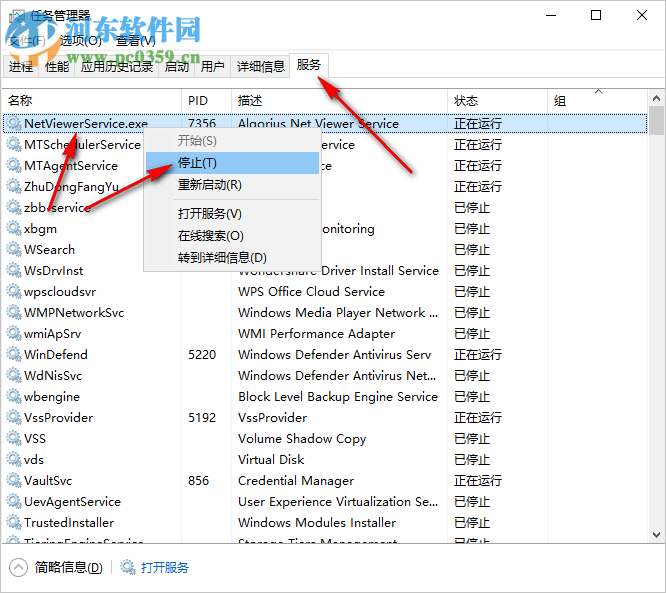Open the 详细信息 tab
666x593 pixels.
click(260, 67)
